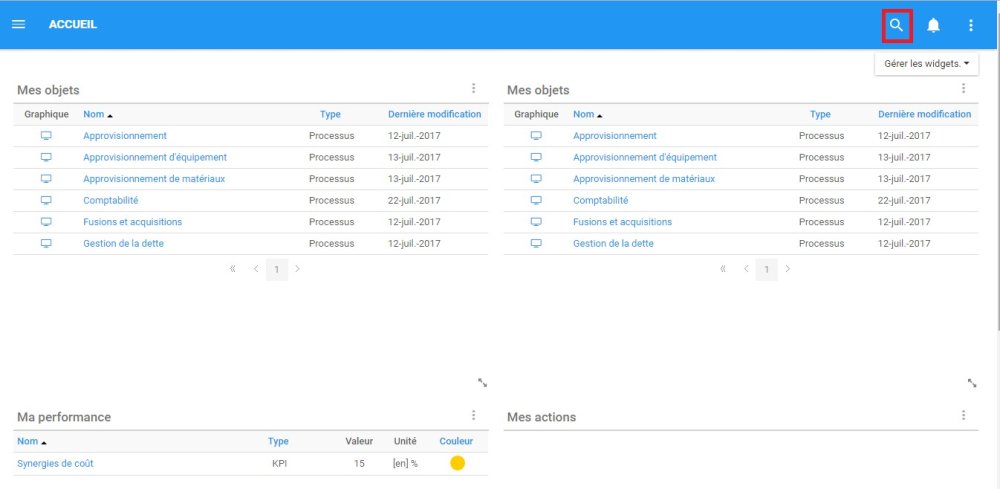The width and height of the screenshot is (1000, 489).
Task: Open Synergies de coût KPI link
Action: (55, 463)
